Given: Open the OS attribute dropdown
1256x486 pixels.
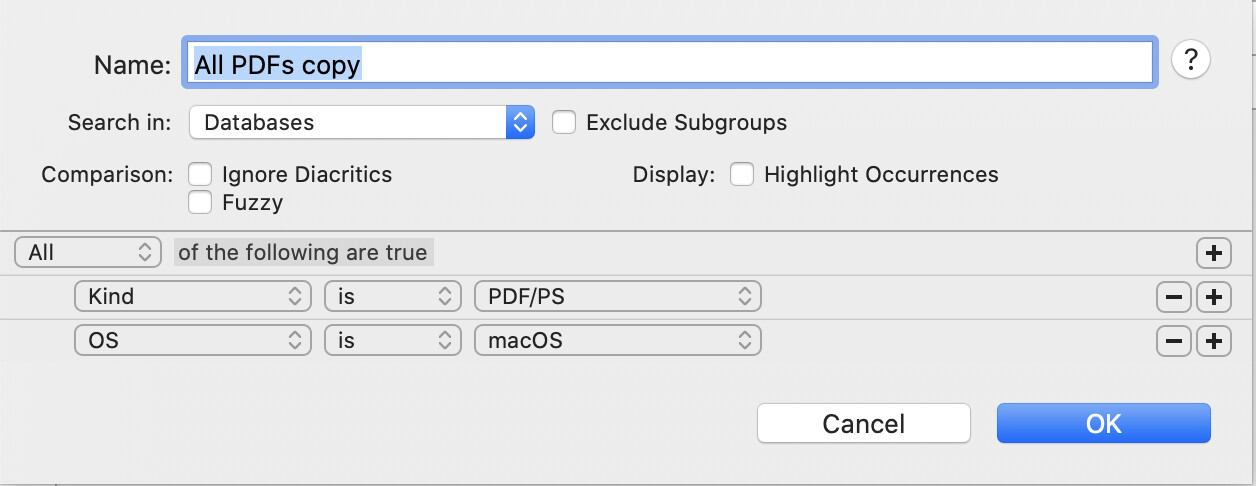Looking at the screenshot, I should point(193,341).
